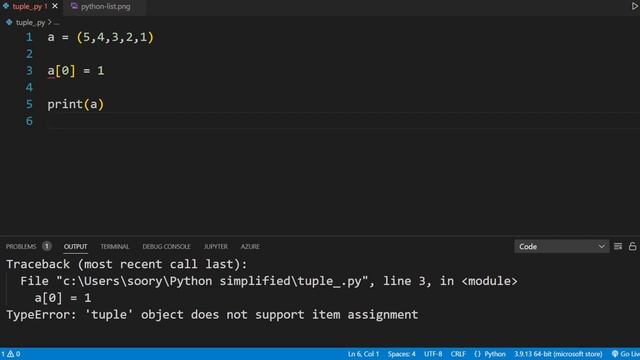Image resolution: width=640 pixels, height=360 pixels.
Task: Toggle output scroll lock icon
Action: point(632,246)
